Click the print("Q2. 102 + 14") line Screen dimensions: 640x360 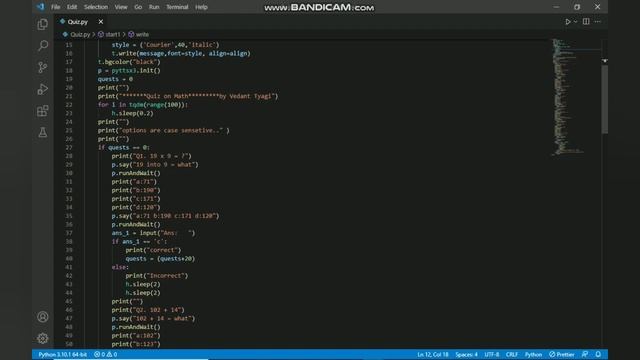(148, 310)
